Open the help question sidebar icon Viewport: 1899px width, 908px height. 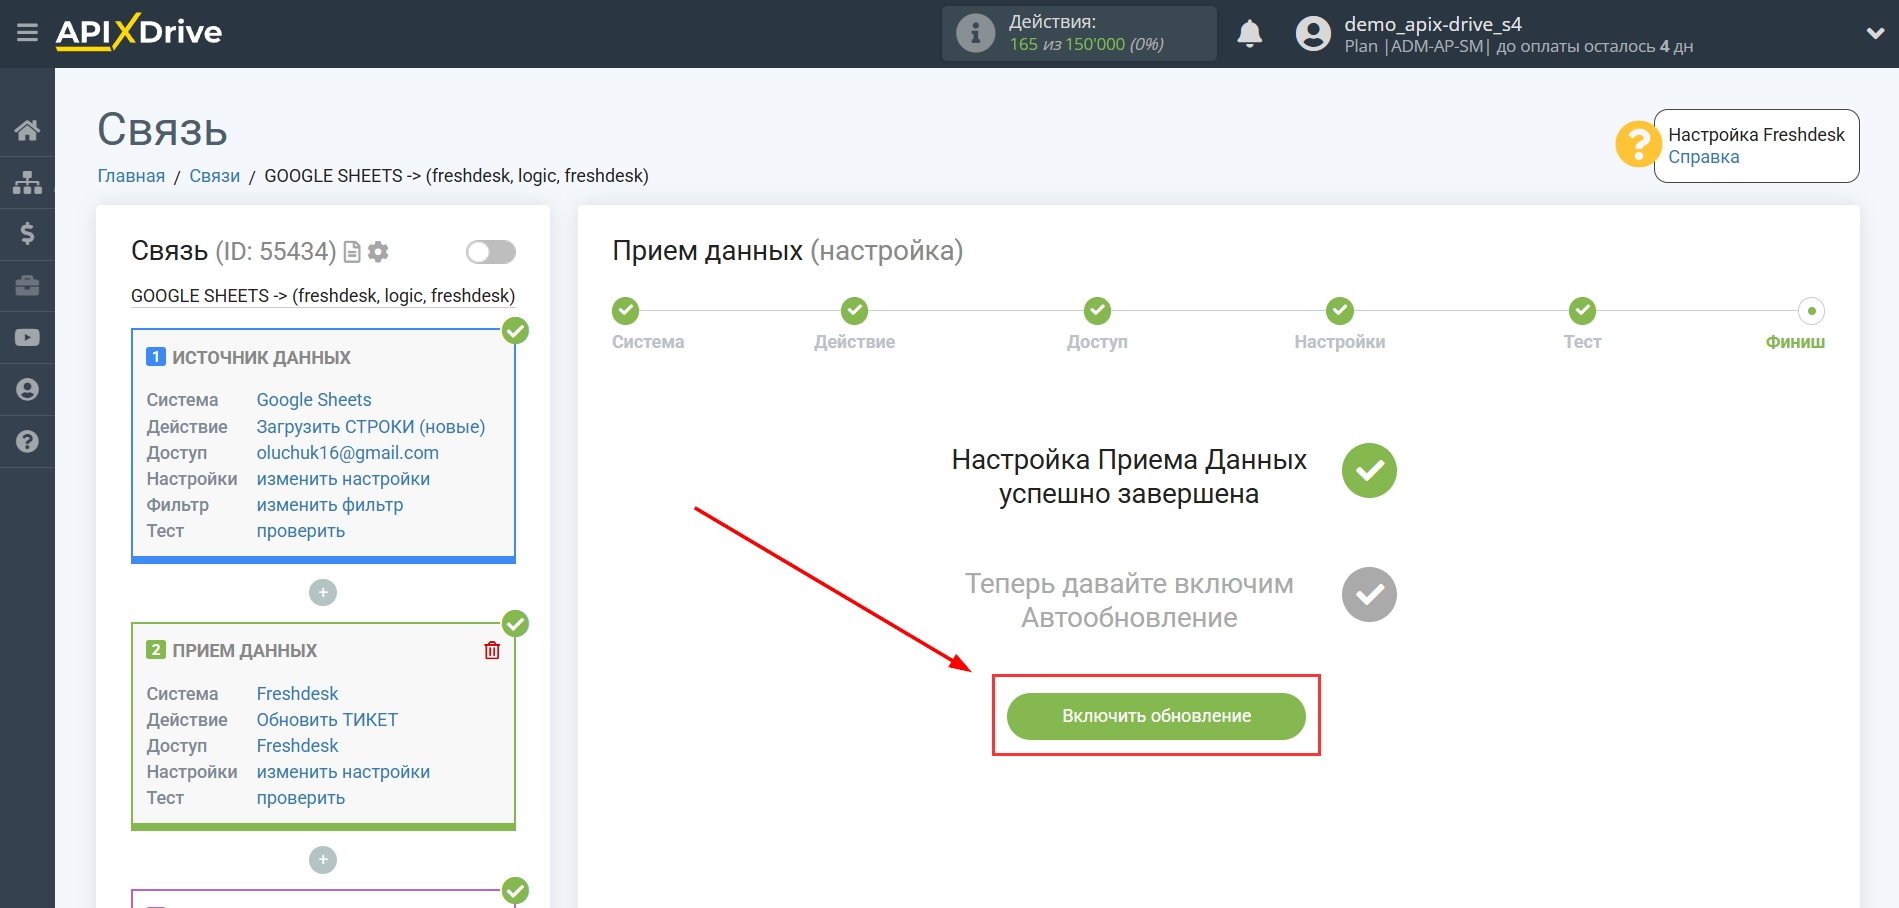(27, 441)
